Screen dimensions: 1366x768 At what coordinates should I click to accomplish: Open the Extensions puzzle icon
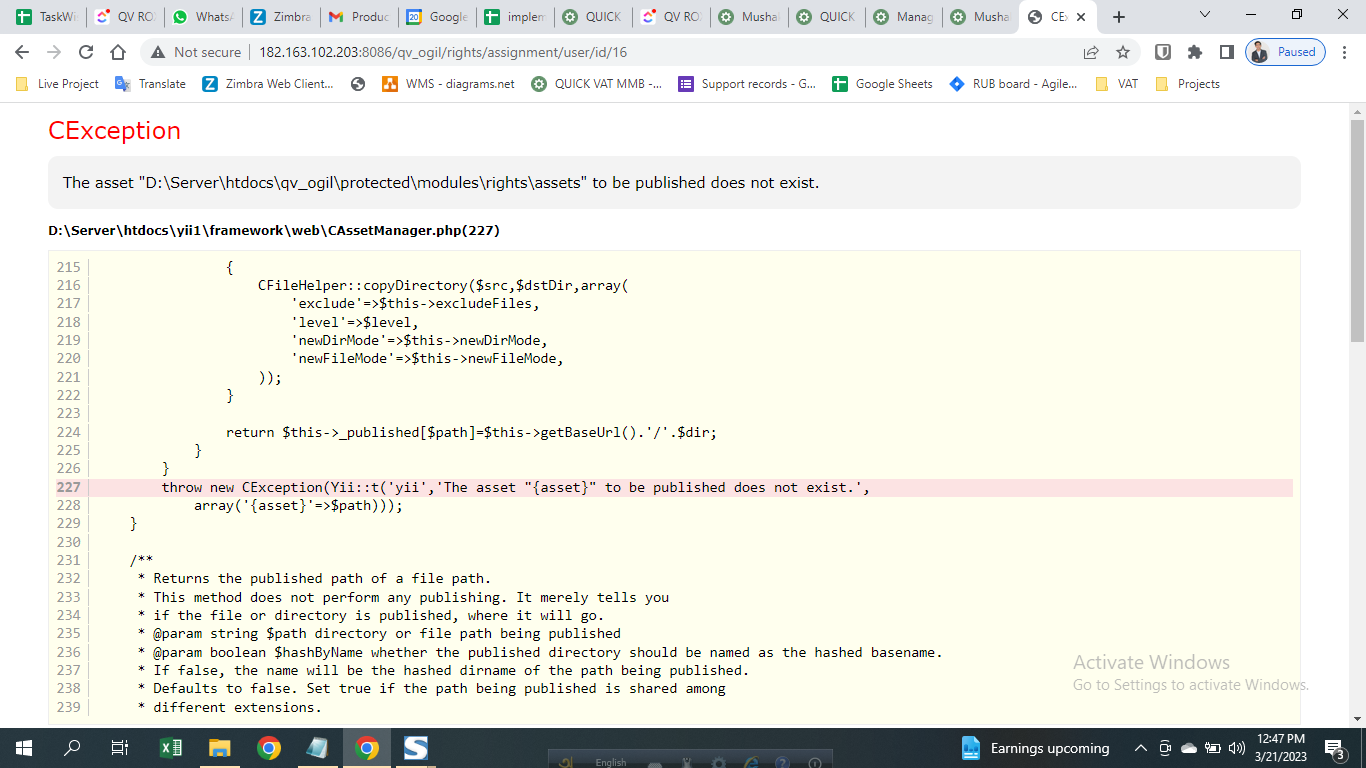coord(1194,52)
